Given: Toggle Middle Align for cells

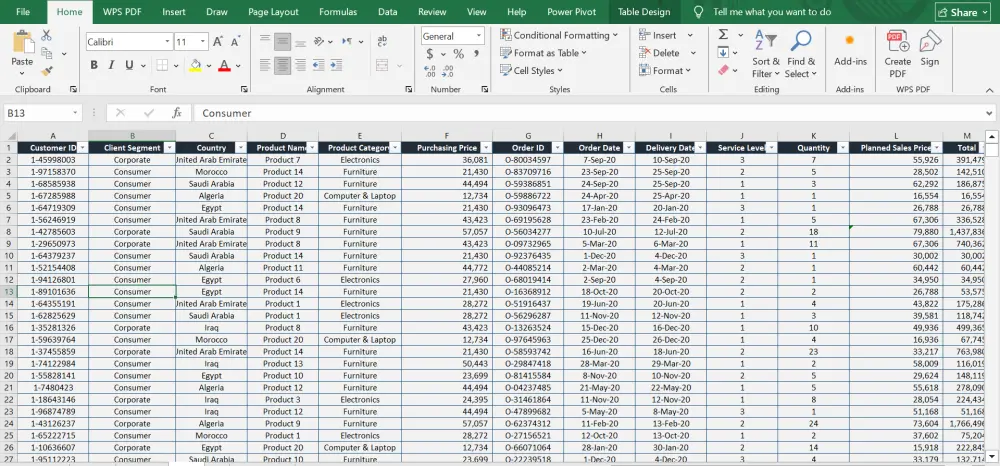Looking at the screenshot, I should 283,41.
